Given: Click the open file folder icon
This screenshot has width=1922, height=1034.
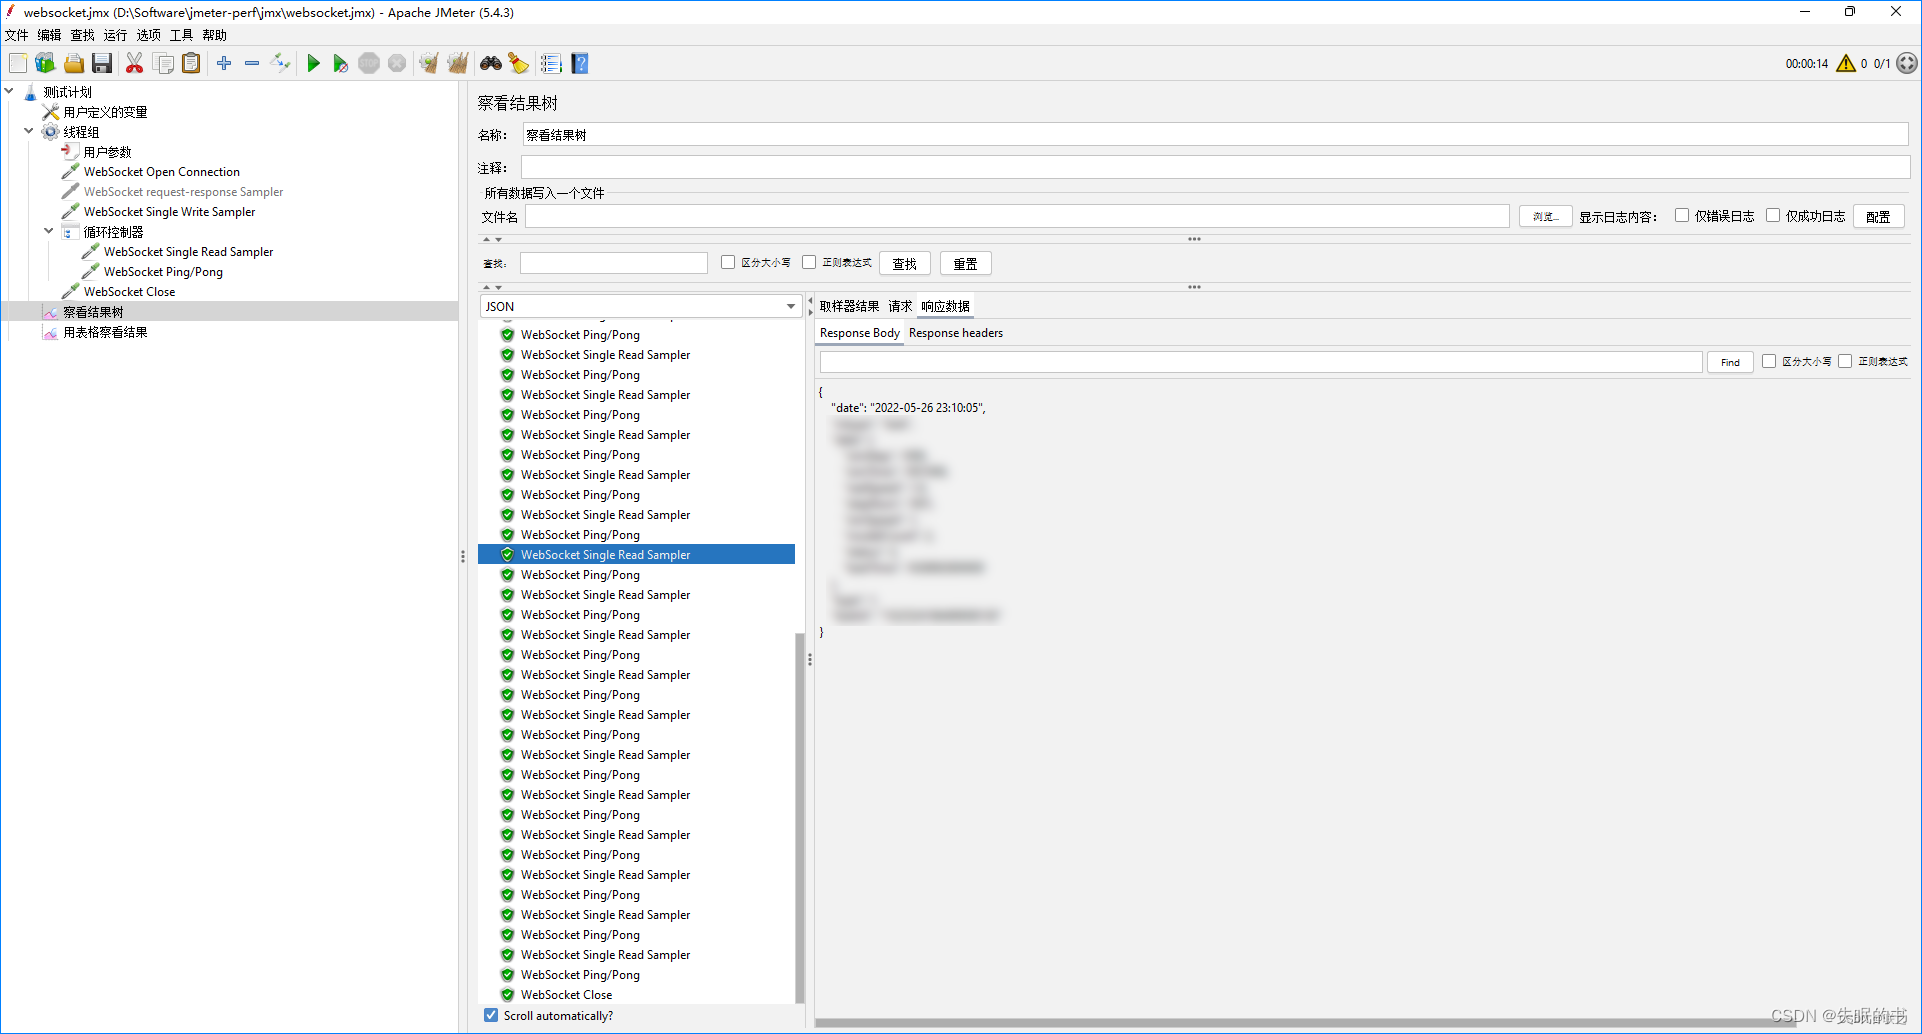Looking at the screenshot, I should point(74,64).
